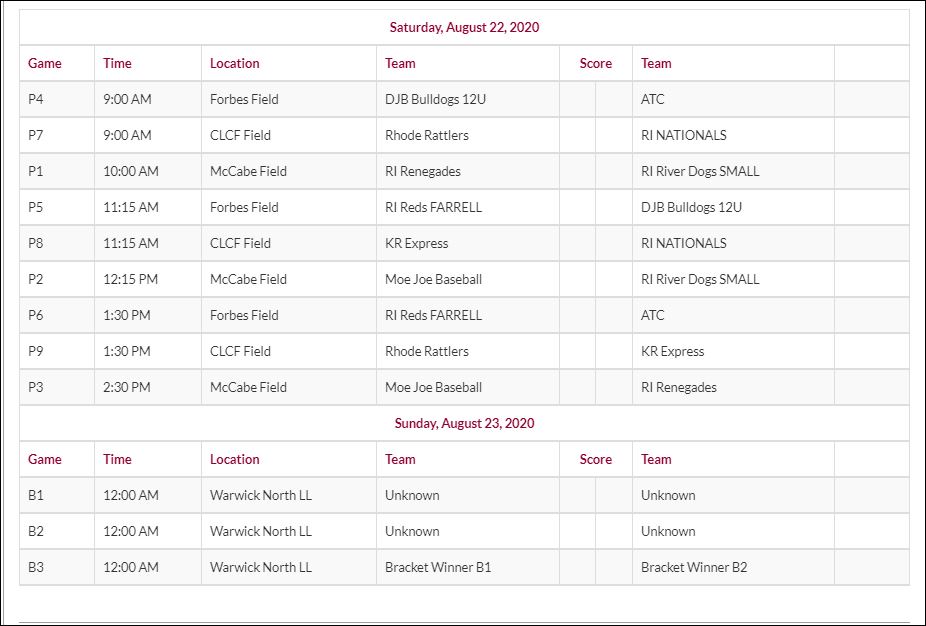Click RI Renegades in the P1 row
Viewport: 926px width, 626px height.
(422, 171)
